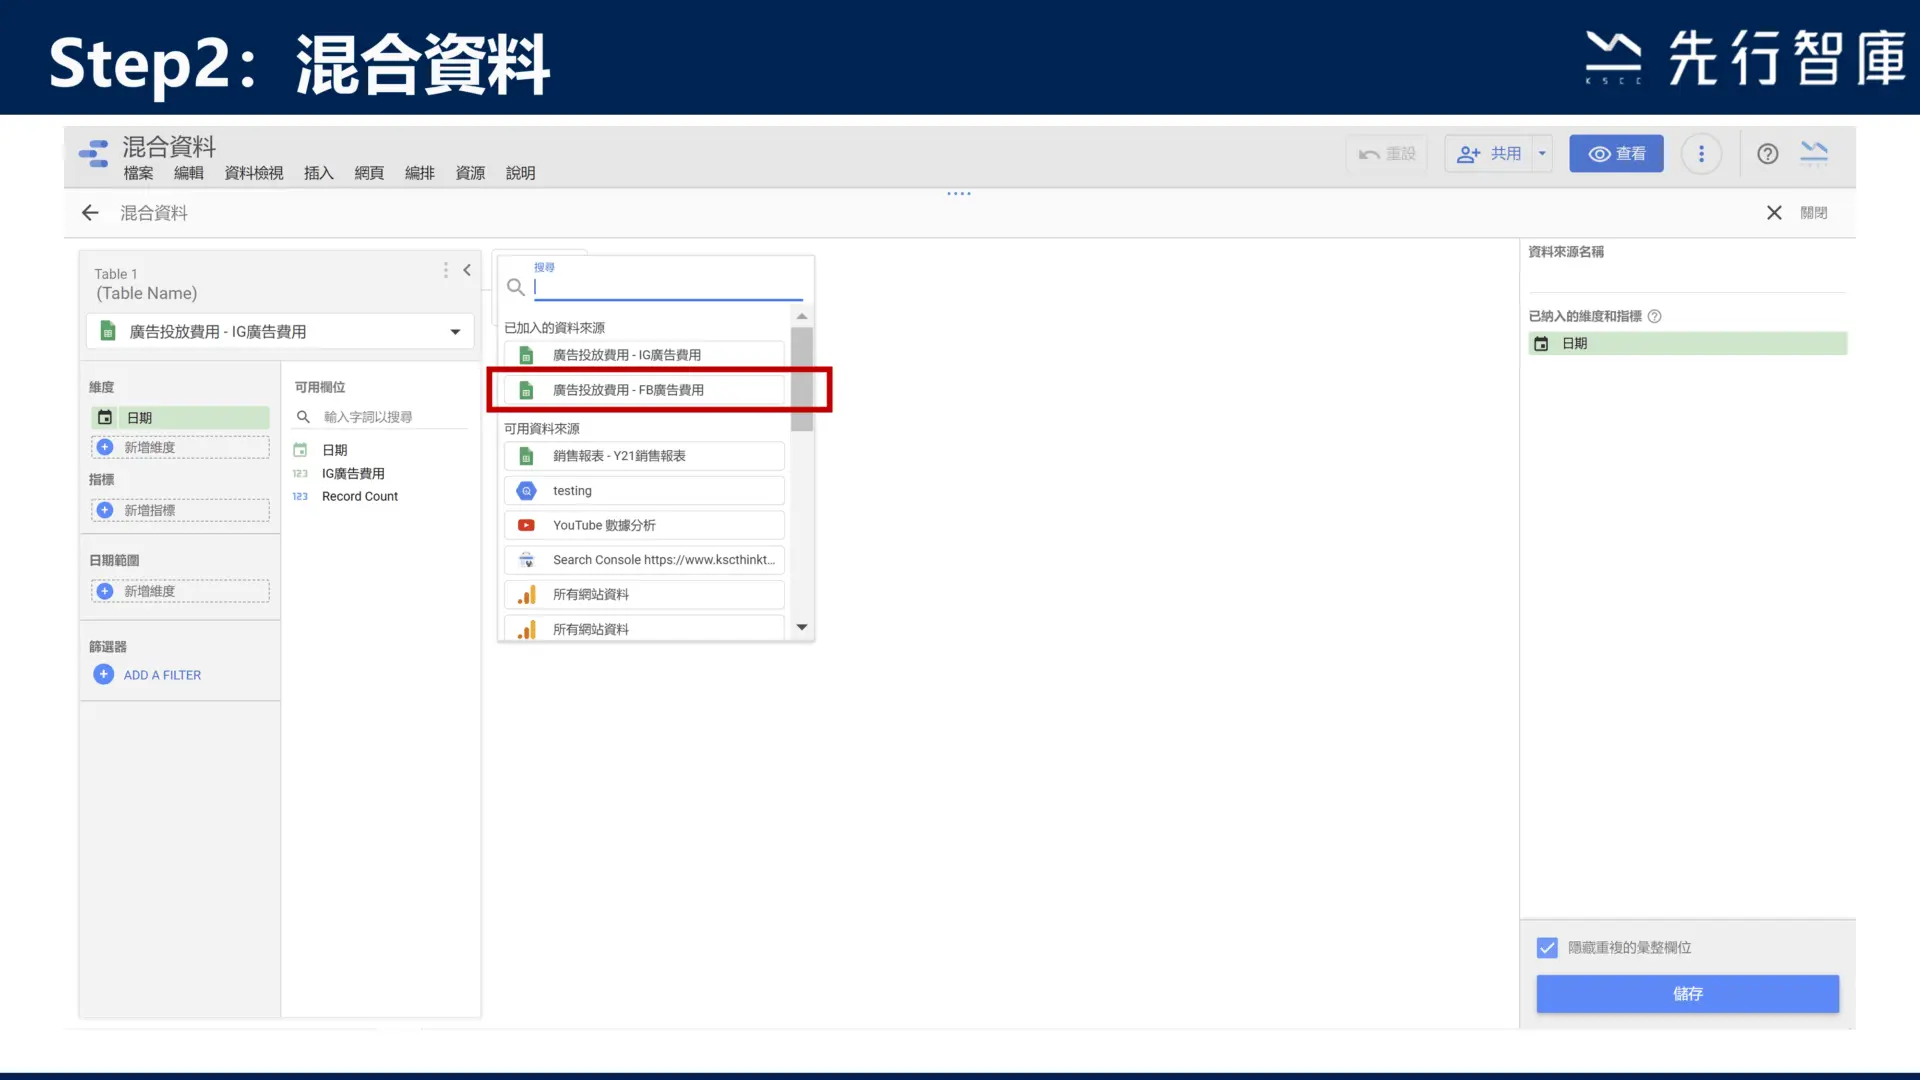1920x1080 pixels.
Task: Open Table 1 options three-dot icon
Action: (445, 271)
